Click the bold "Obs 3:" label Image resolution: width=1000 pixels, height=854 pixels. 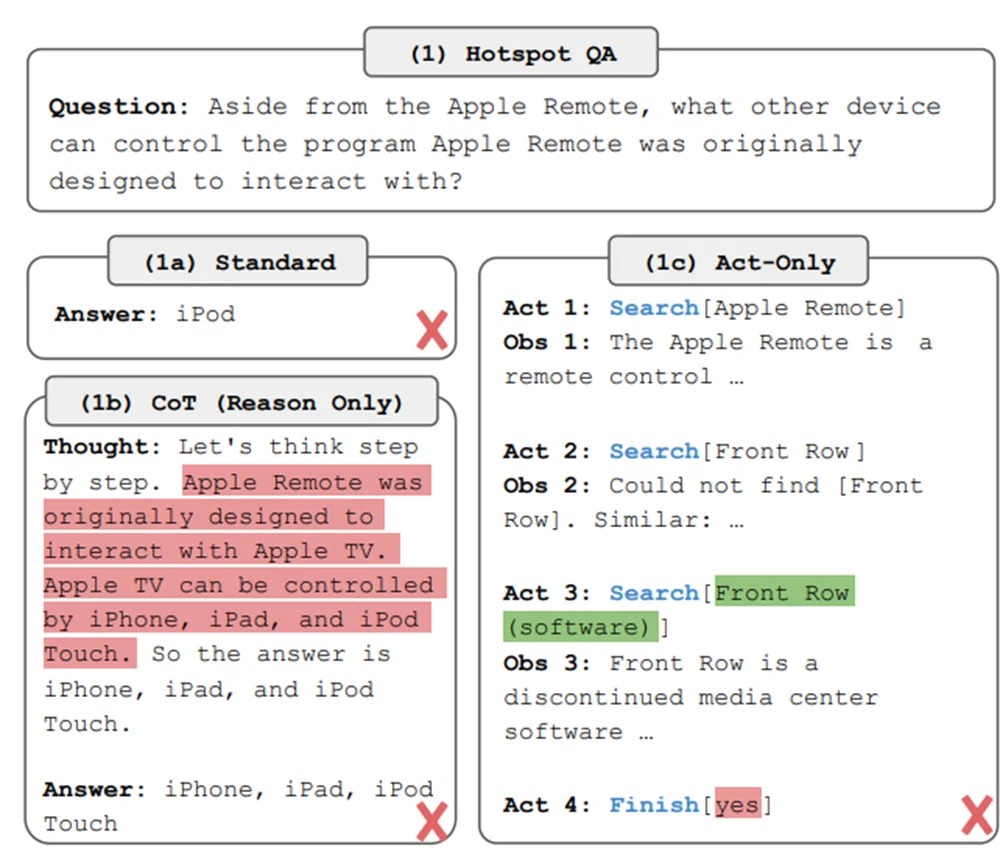[x=548, y=663]
